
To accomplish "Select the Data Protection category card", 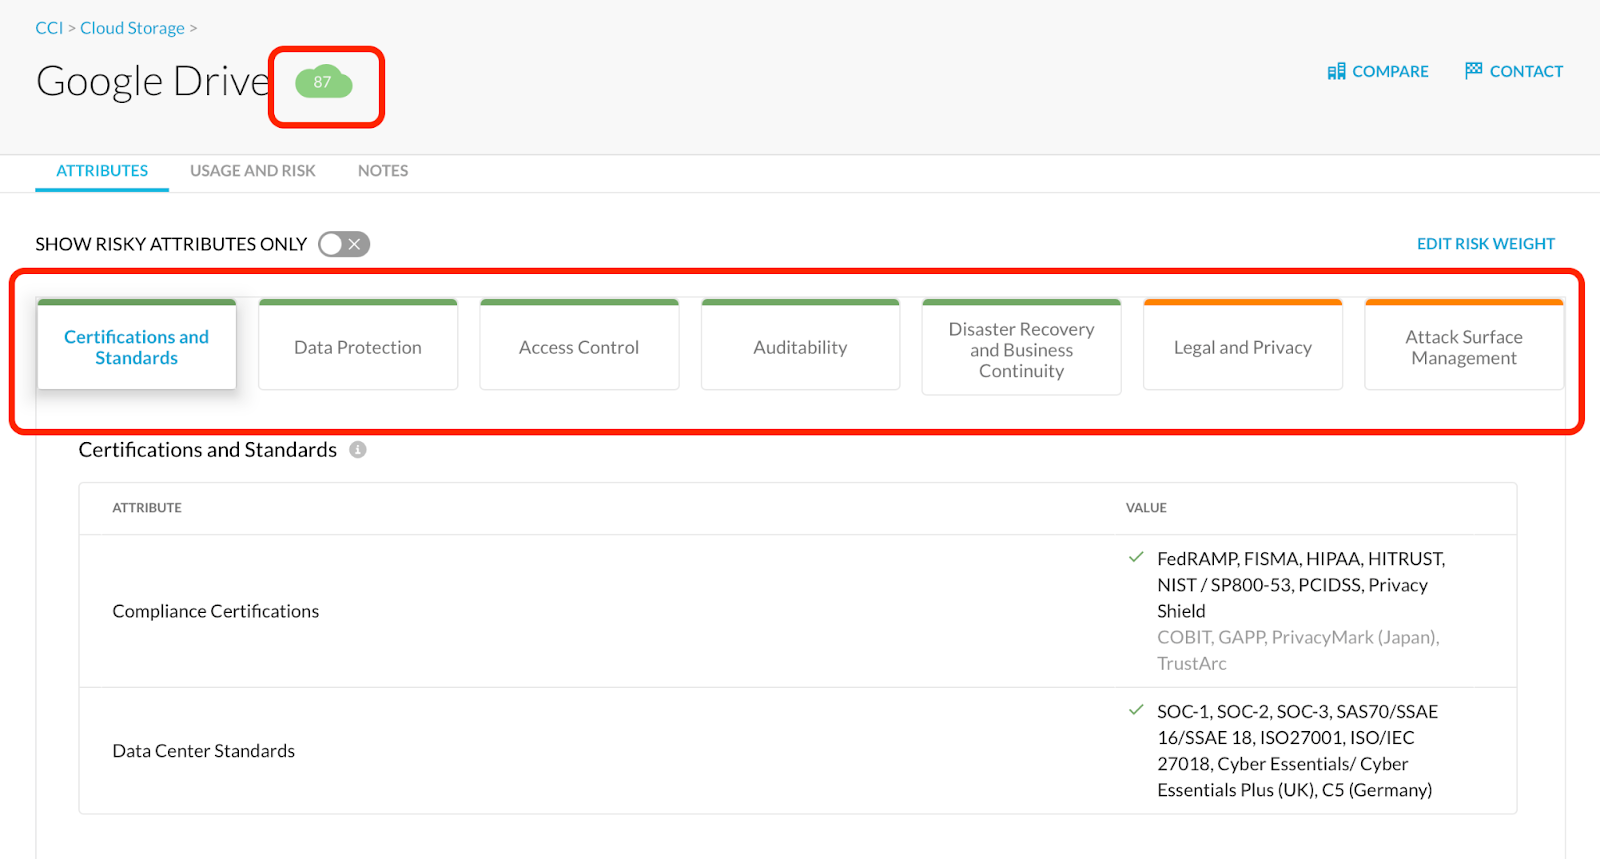I will click(358, 345).
